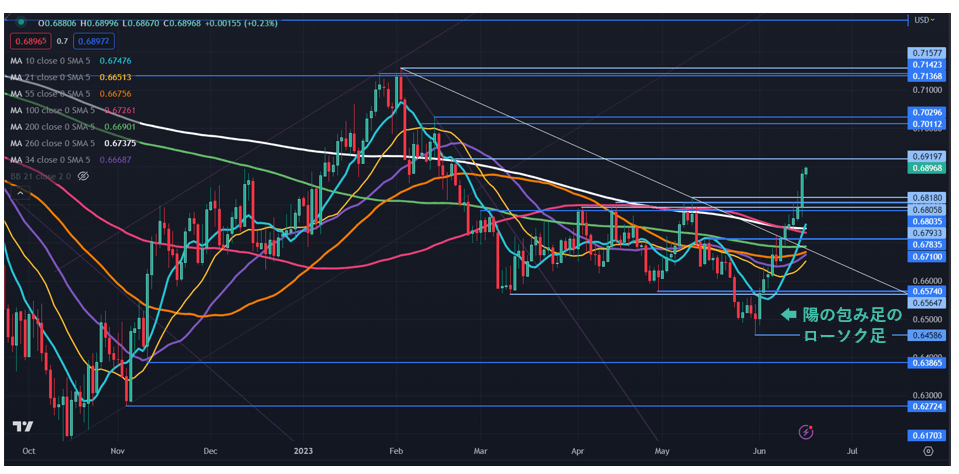959x474 pixels.
Task: Click the 0.67100 price label
Action: (x=925, y=256)
